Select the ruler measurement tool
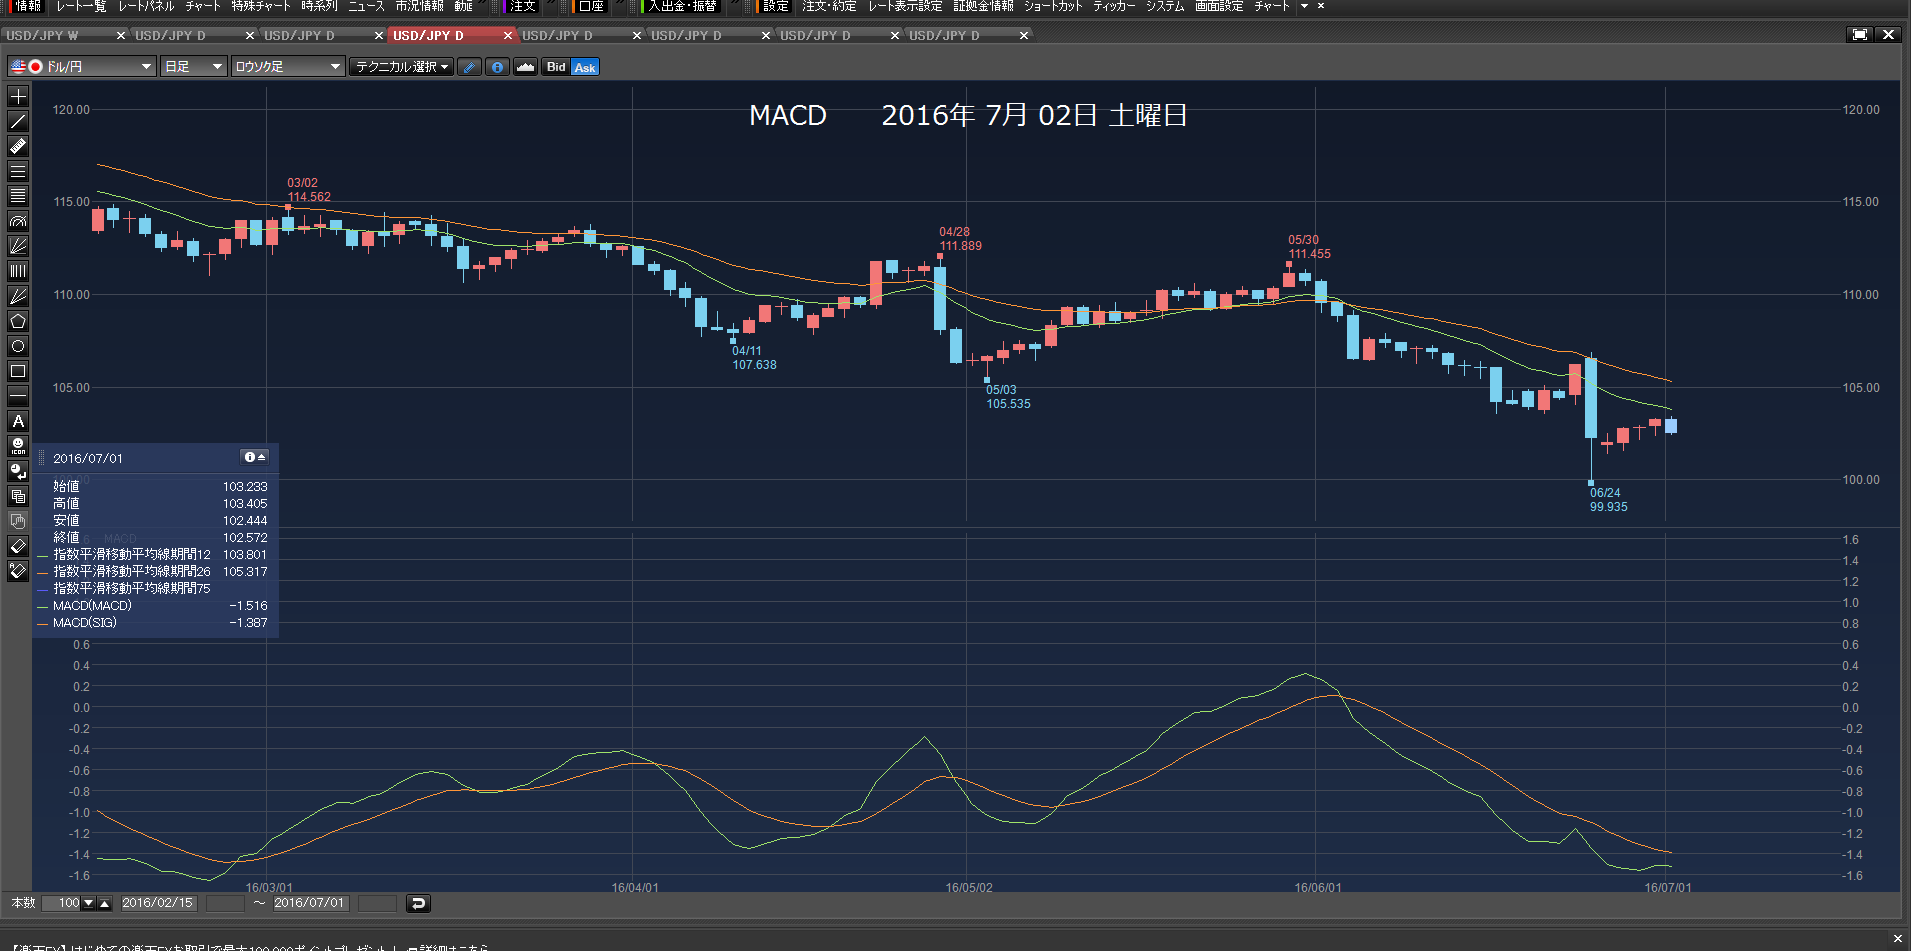This screenshot has height=951, width=1911. click(x=18, y=147)
